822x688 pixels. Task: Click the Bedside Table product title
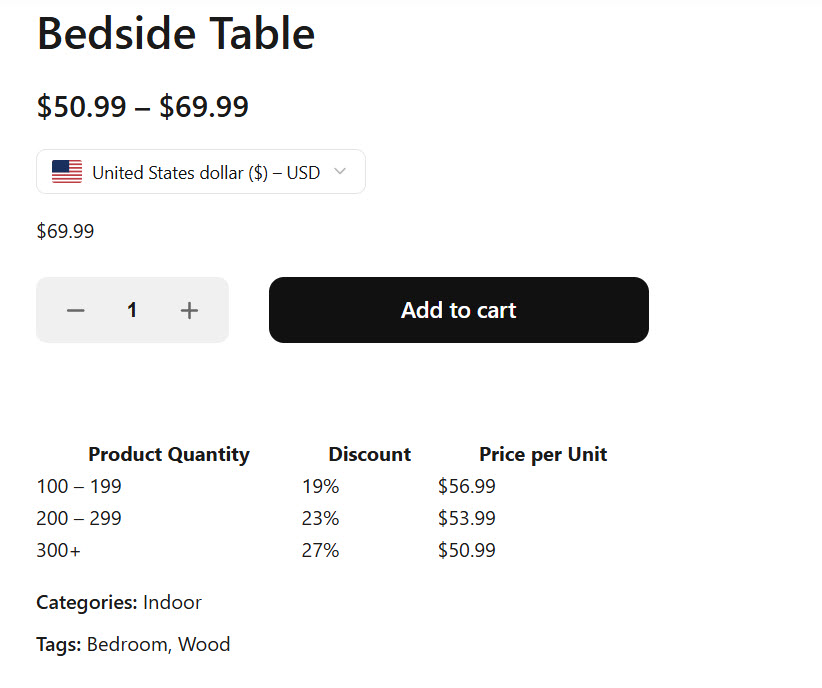[175, 33]
